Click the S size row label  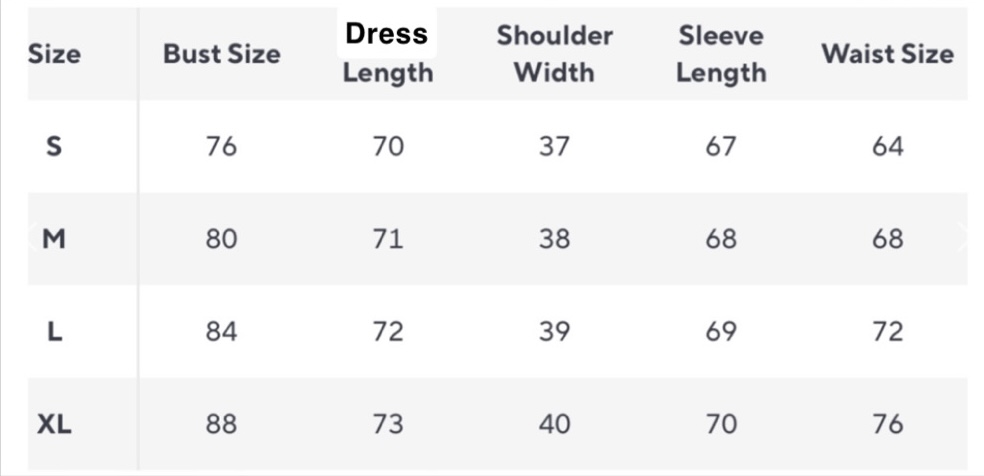coord(54,147)
